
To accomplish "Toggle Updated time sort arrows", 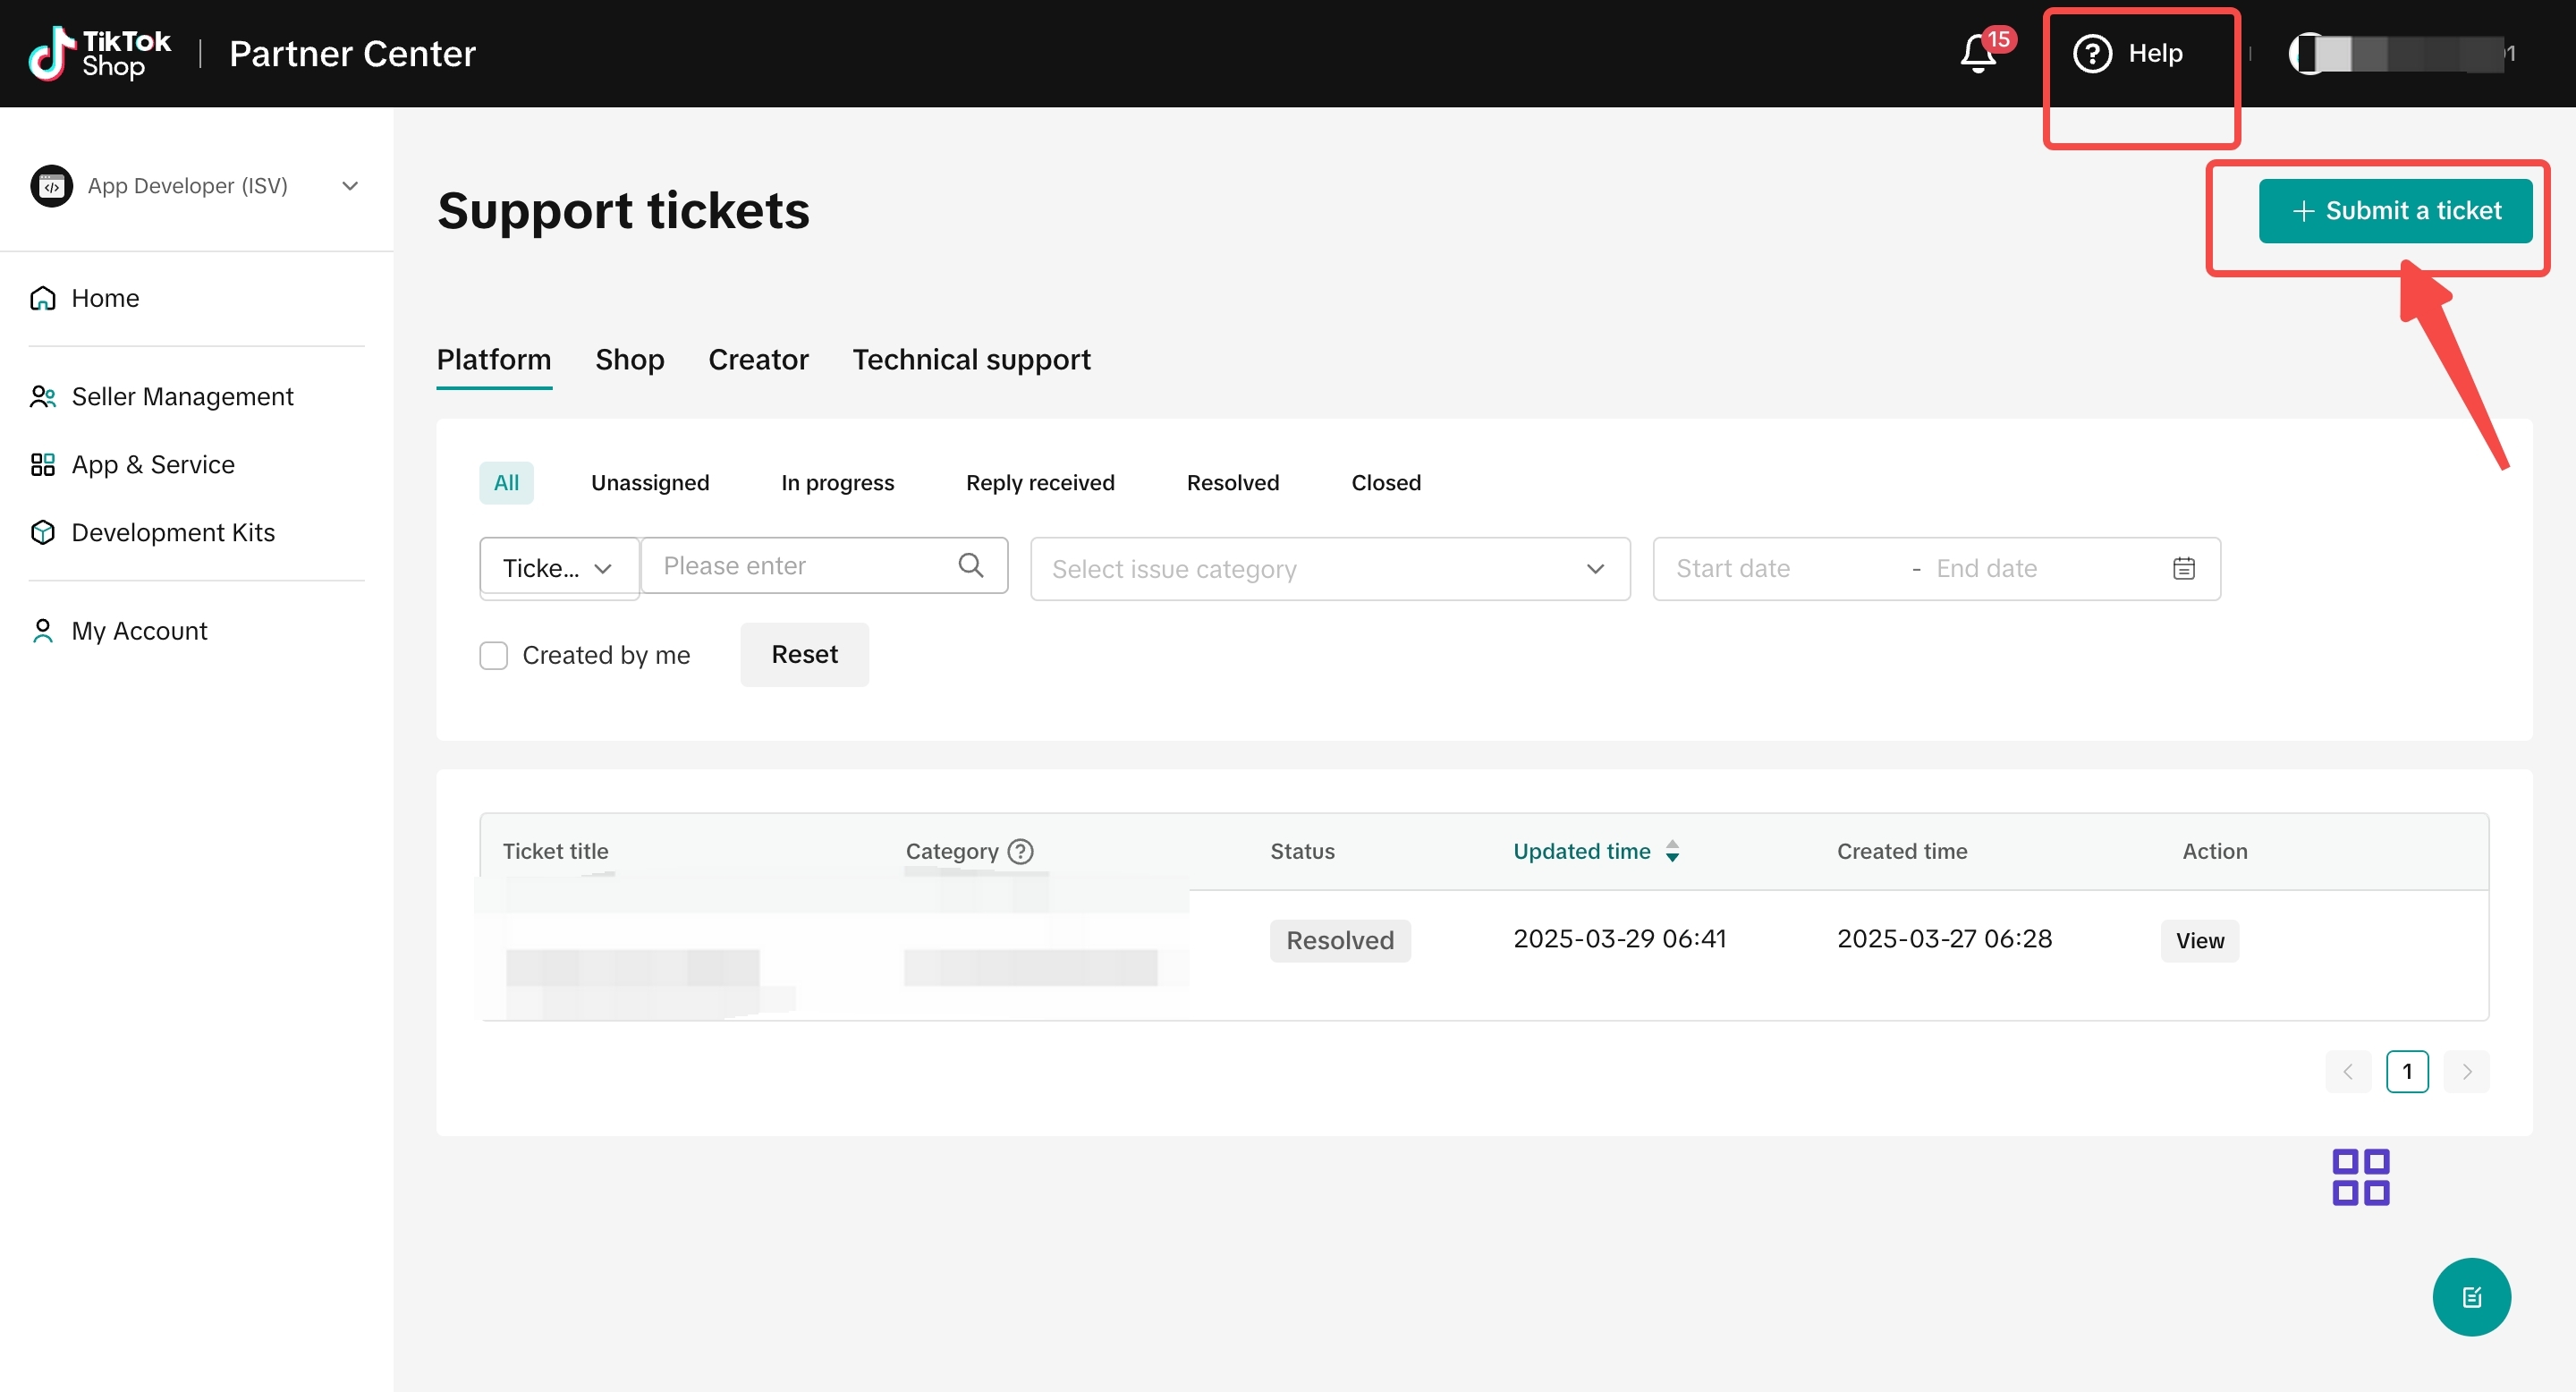I will point(1672,851).
